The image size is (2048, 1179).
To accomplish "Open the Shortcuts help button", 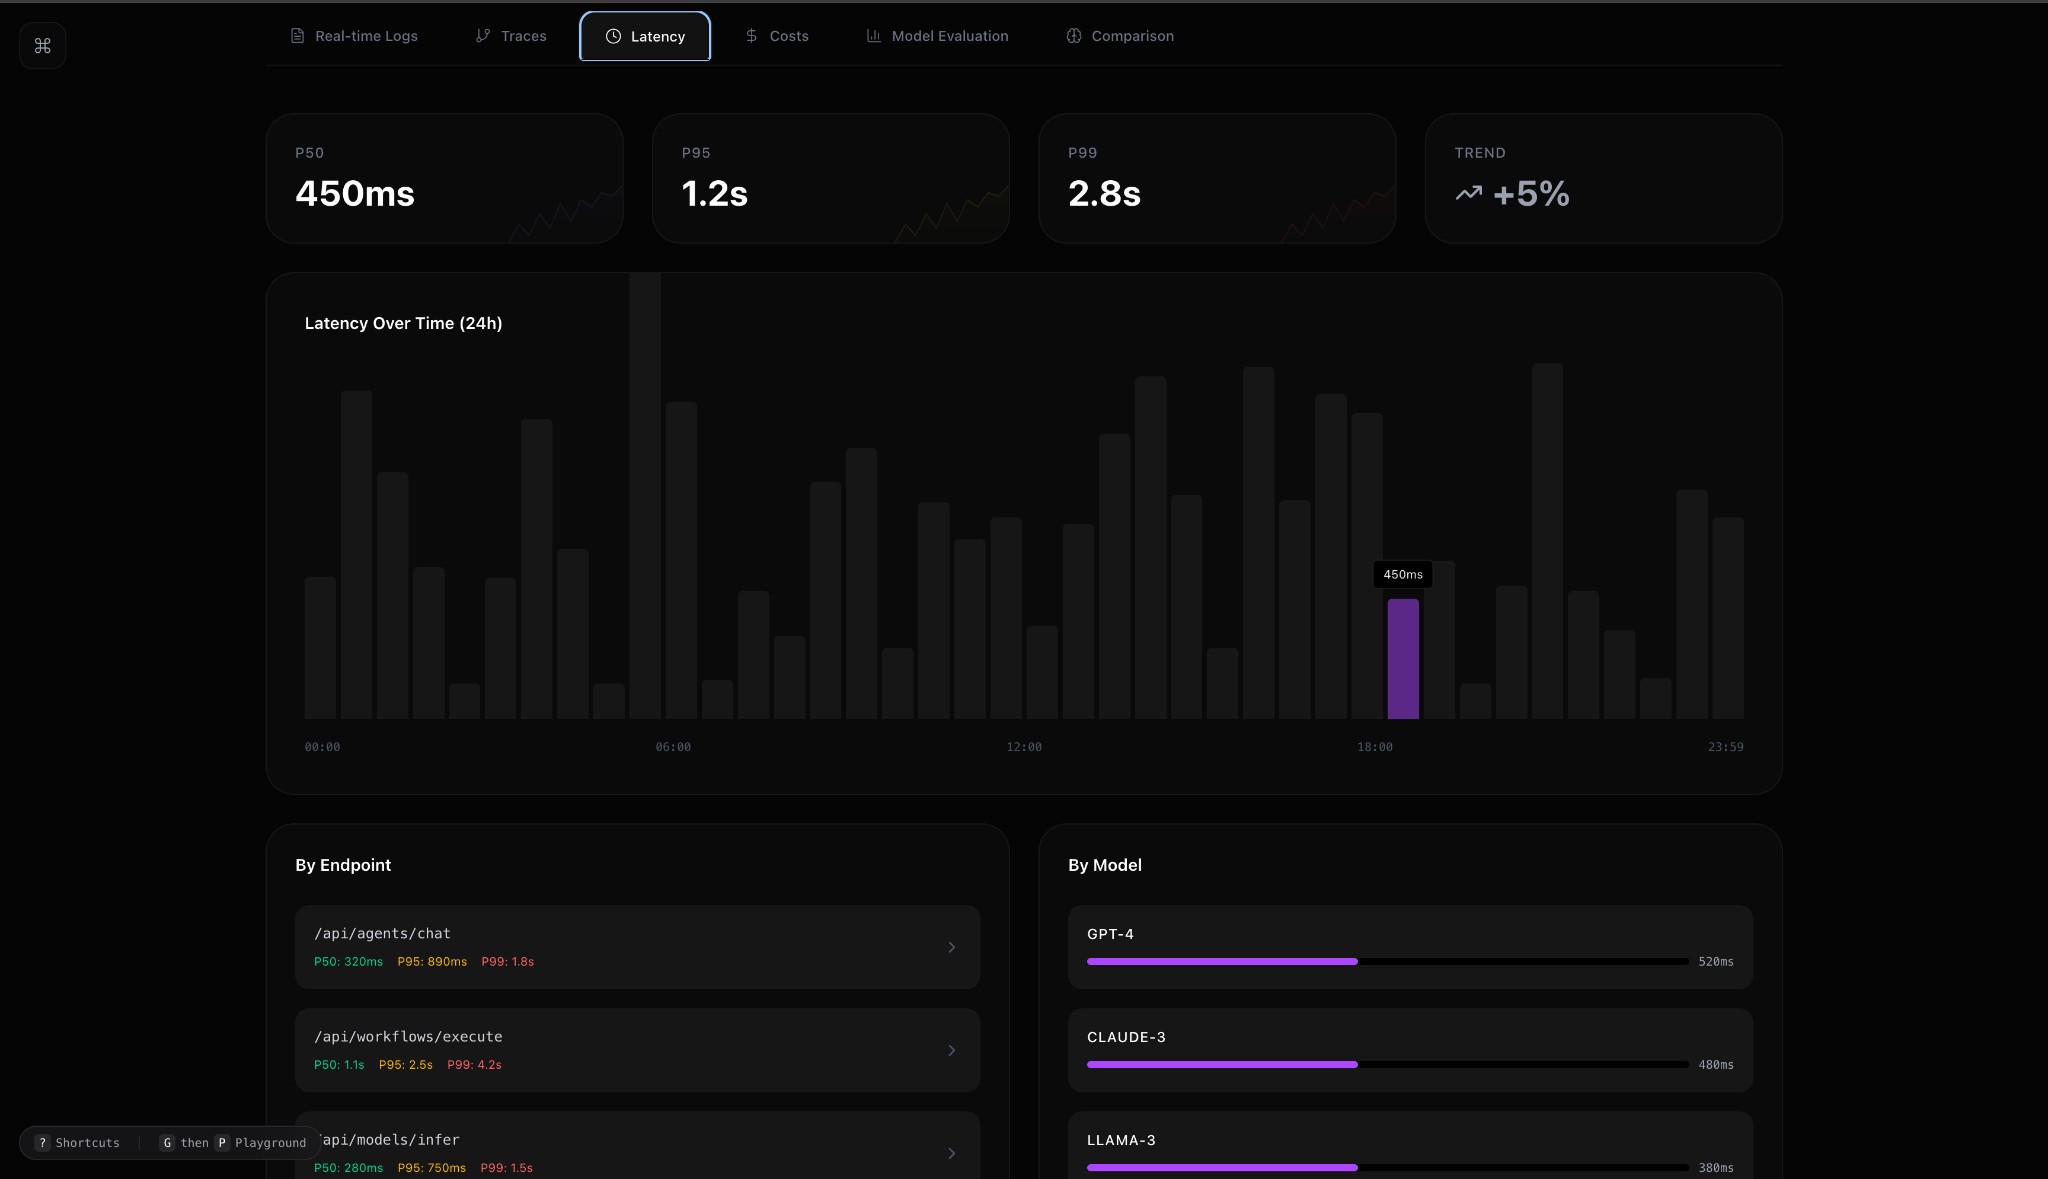I will [x=78, y=1142].
